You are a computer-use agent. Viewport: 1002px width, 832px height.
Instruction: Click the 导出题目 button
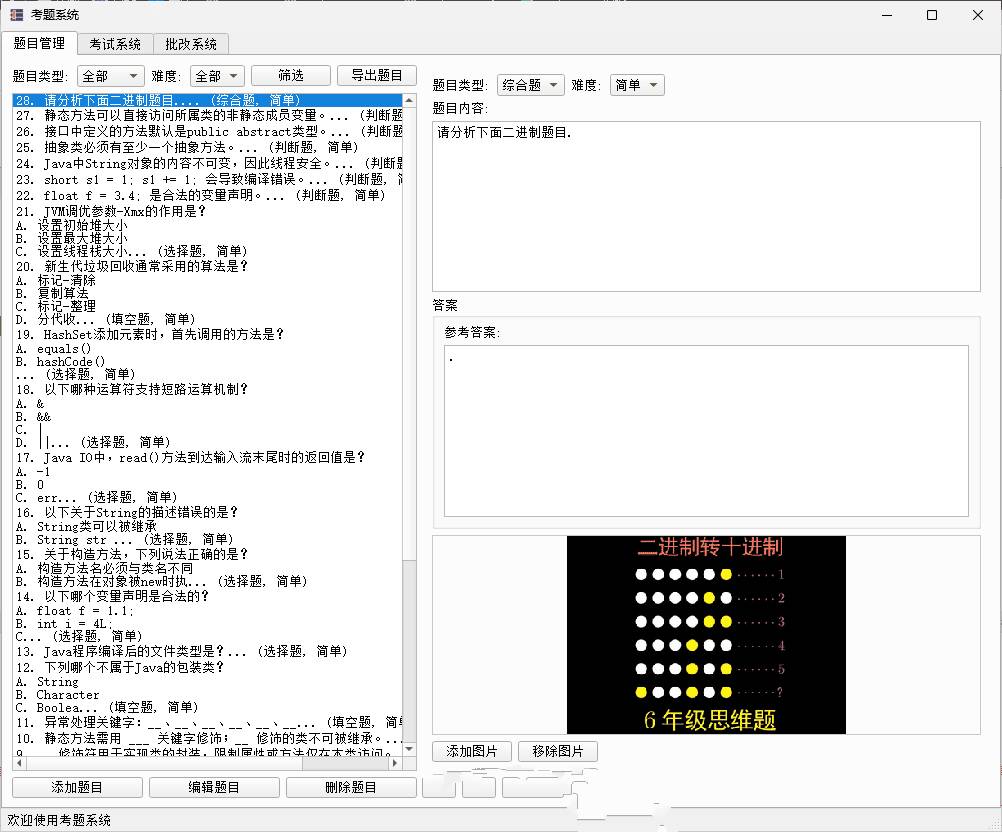376,76
